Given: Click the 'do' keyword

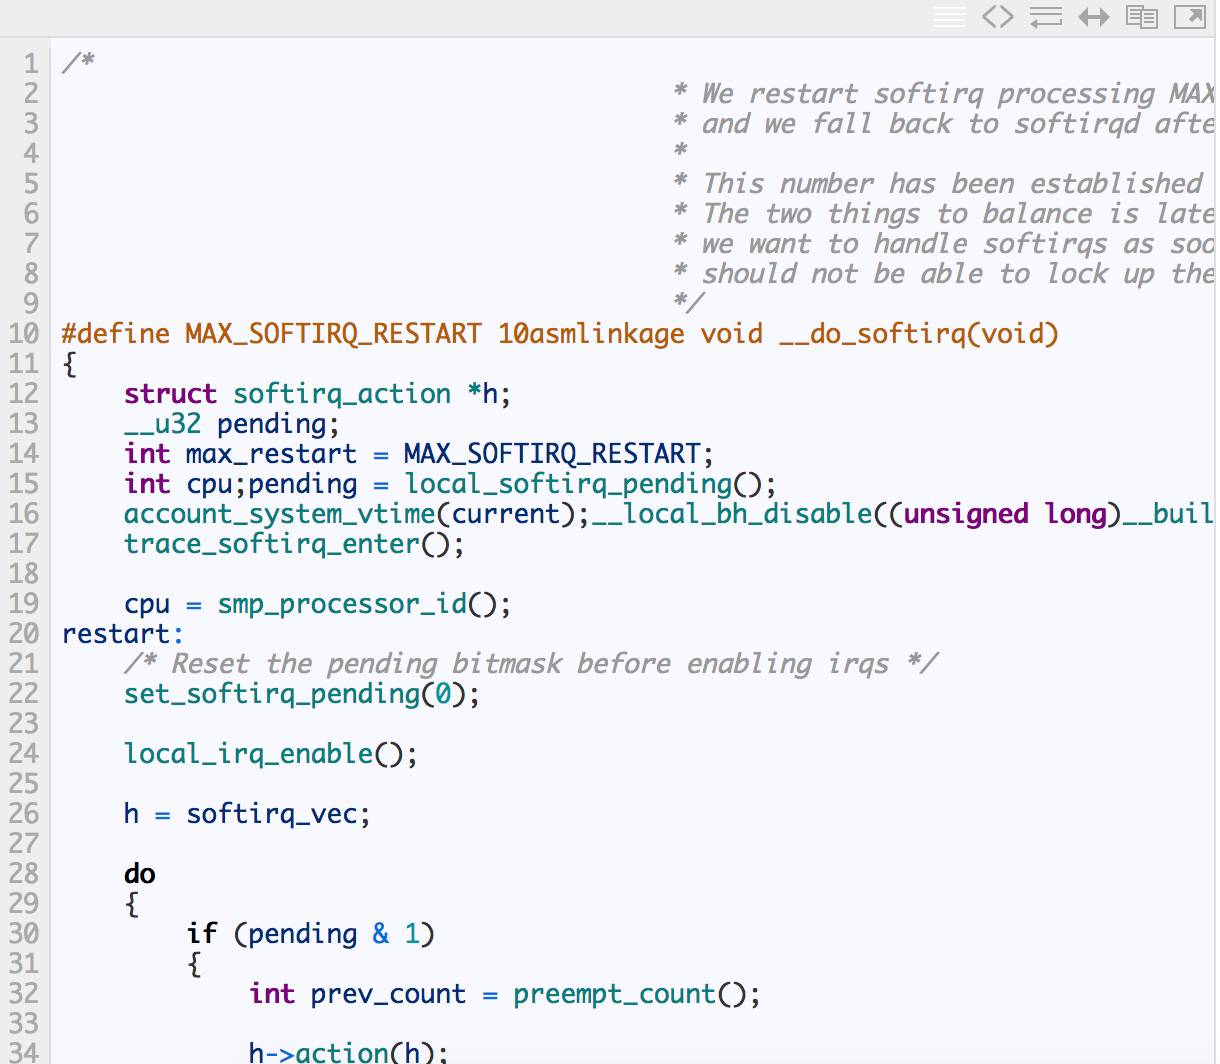Looking at the screenshot, I should point(140,874).
